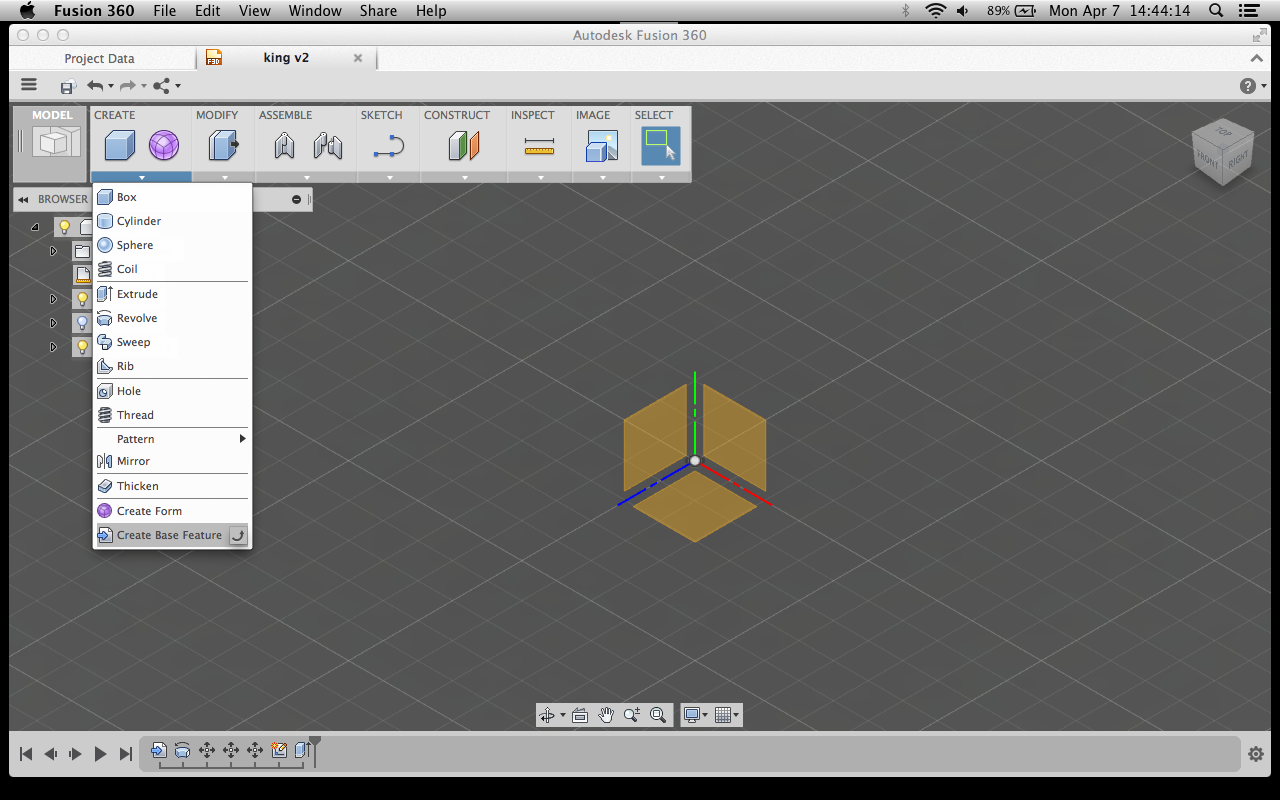Click the offset plane icon under CONSTRUCT
Viewport: 1280px width, 800px height.
[x=464, y=146]
